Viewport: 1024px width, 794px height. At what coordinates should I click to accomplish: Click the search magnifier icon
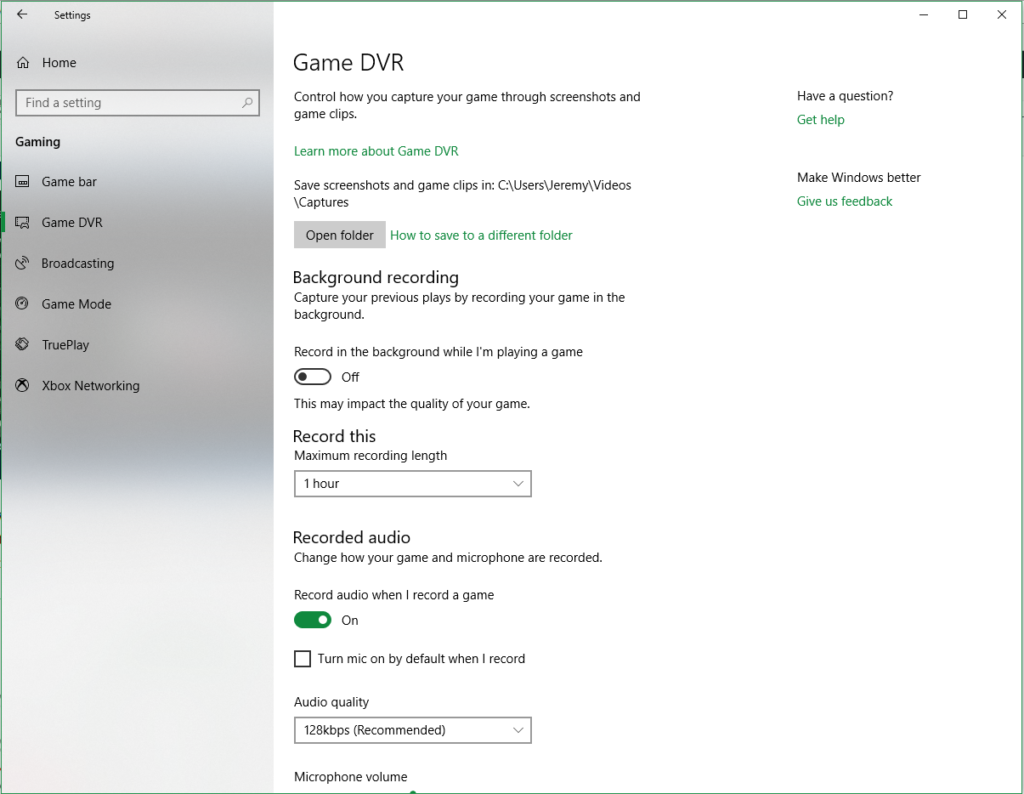point(247,103)
